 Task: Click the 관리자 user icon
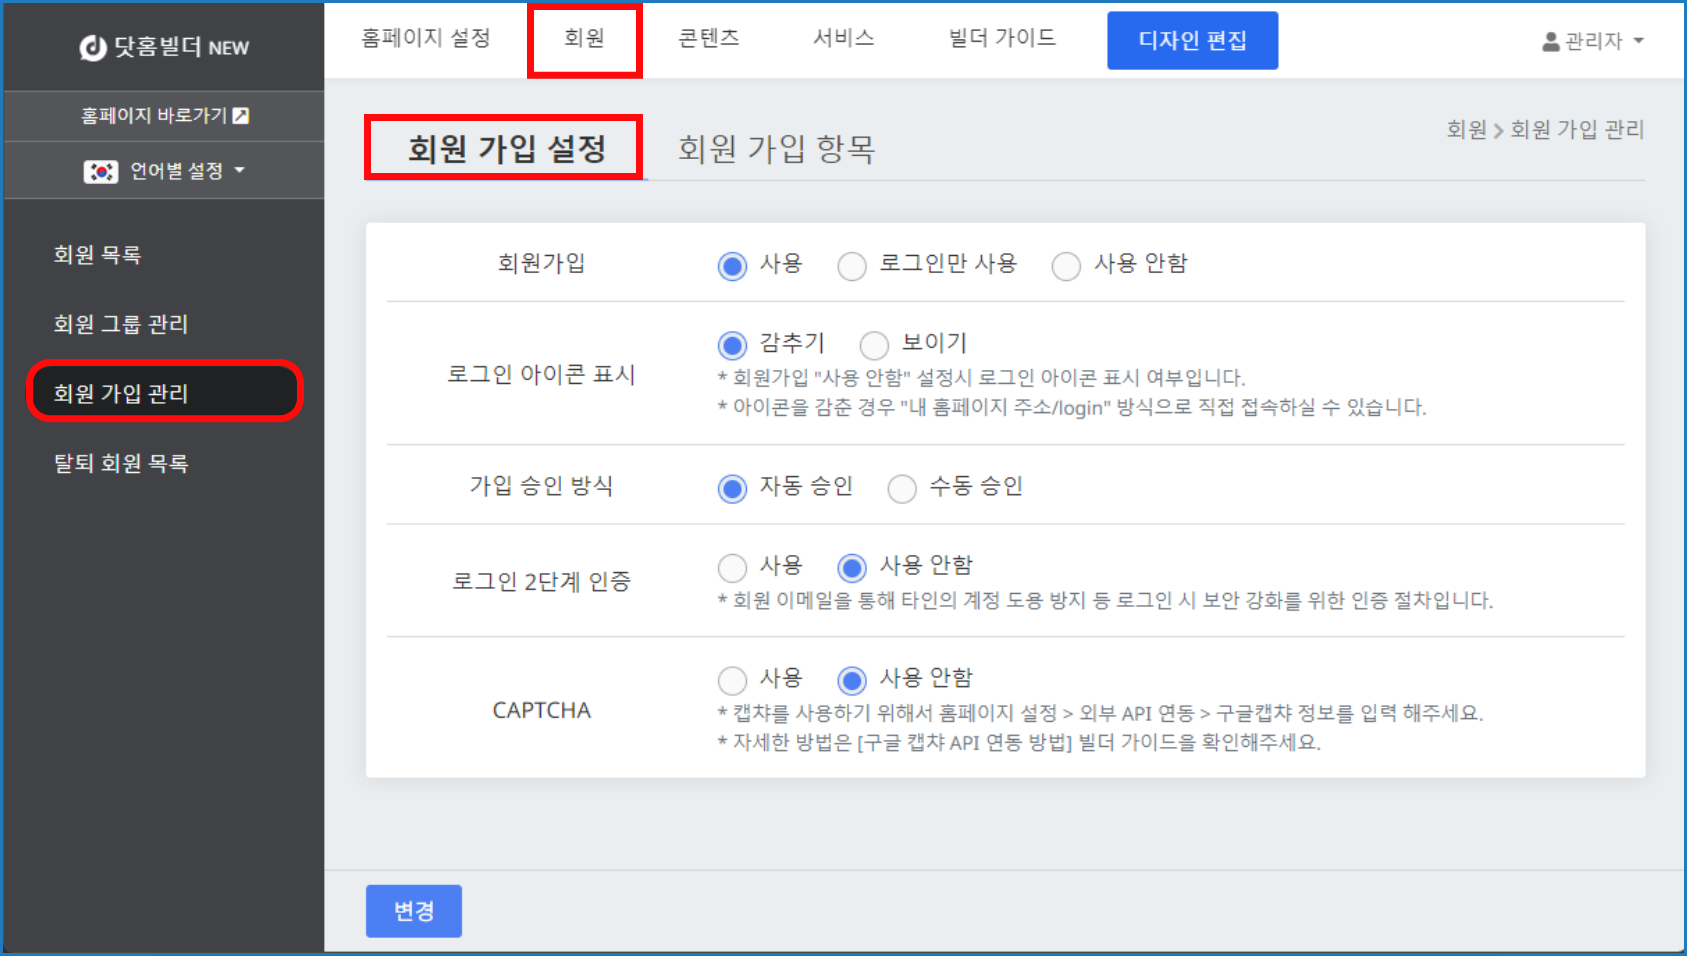point(1550,41)
